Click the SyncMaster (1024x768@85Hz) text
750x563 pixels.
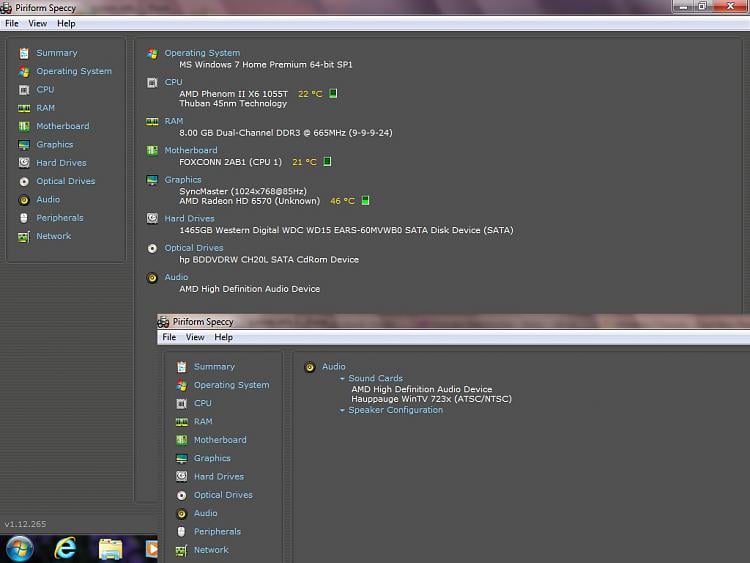pyautogui.click(x=243, y=191)
